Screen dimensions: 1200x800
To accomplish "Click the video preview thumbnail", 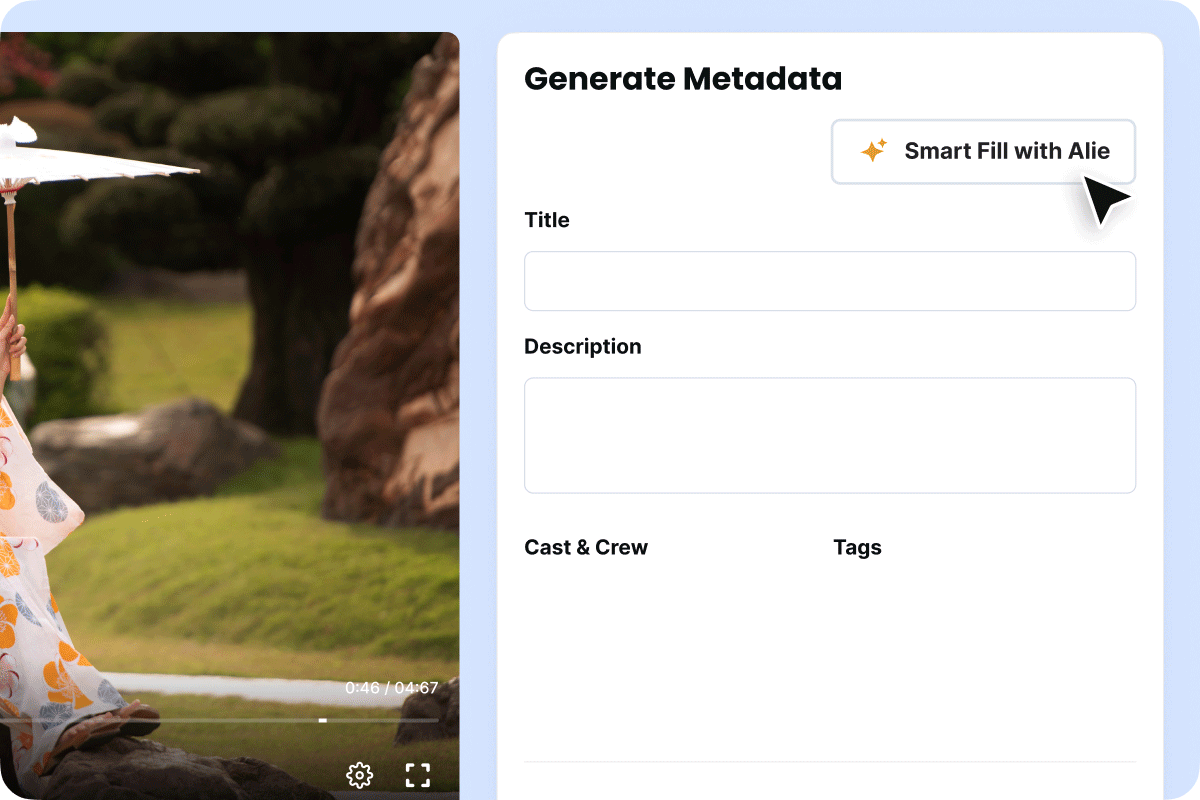I will [230, 400].
